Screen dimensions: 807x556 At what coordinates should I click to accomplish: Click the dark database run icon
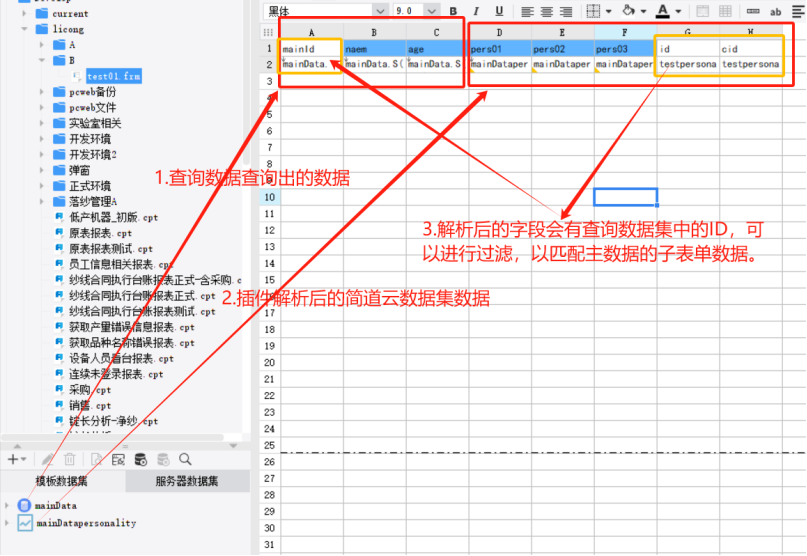[x=141, y=459]
